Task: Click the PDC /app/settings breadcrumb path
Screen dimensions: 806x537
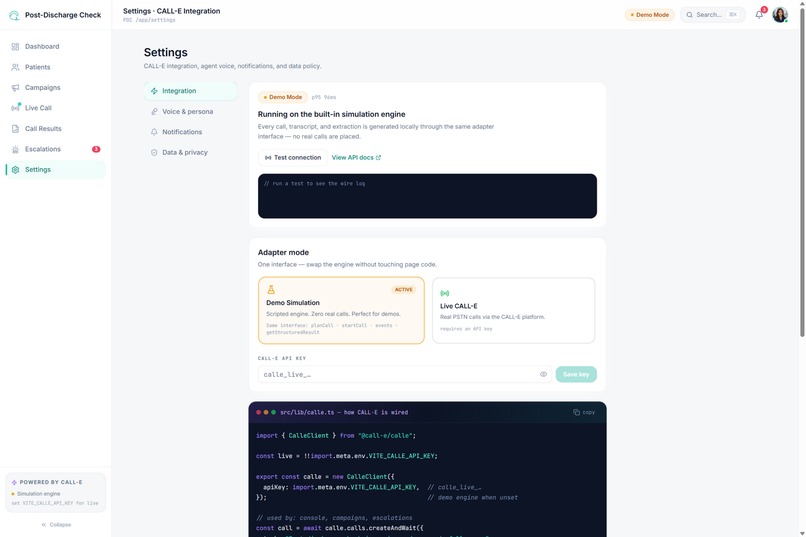Action: (149, 20)
